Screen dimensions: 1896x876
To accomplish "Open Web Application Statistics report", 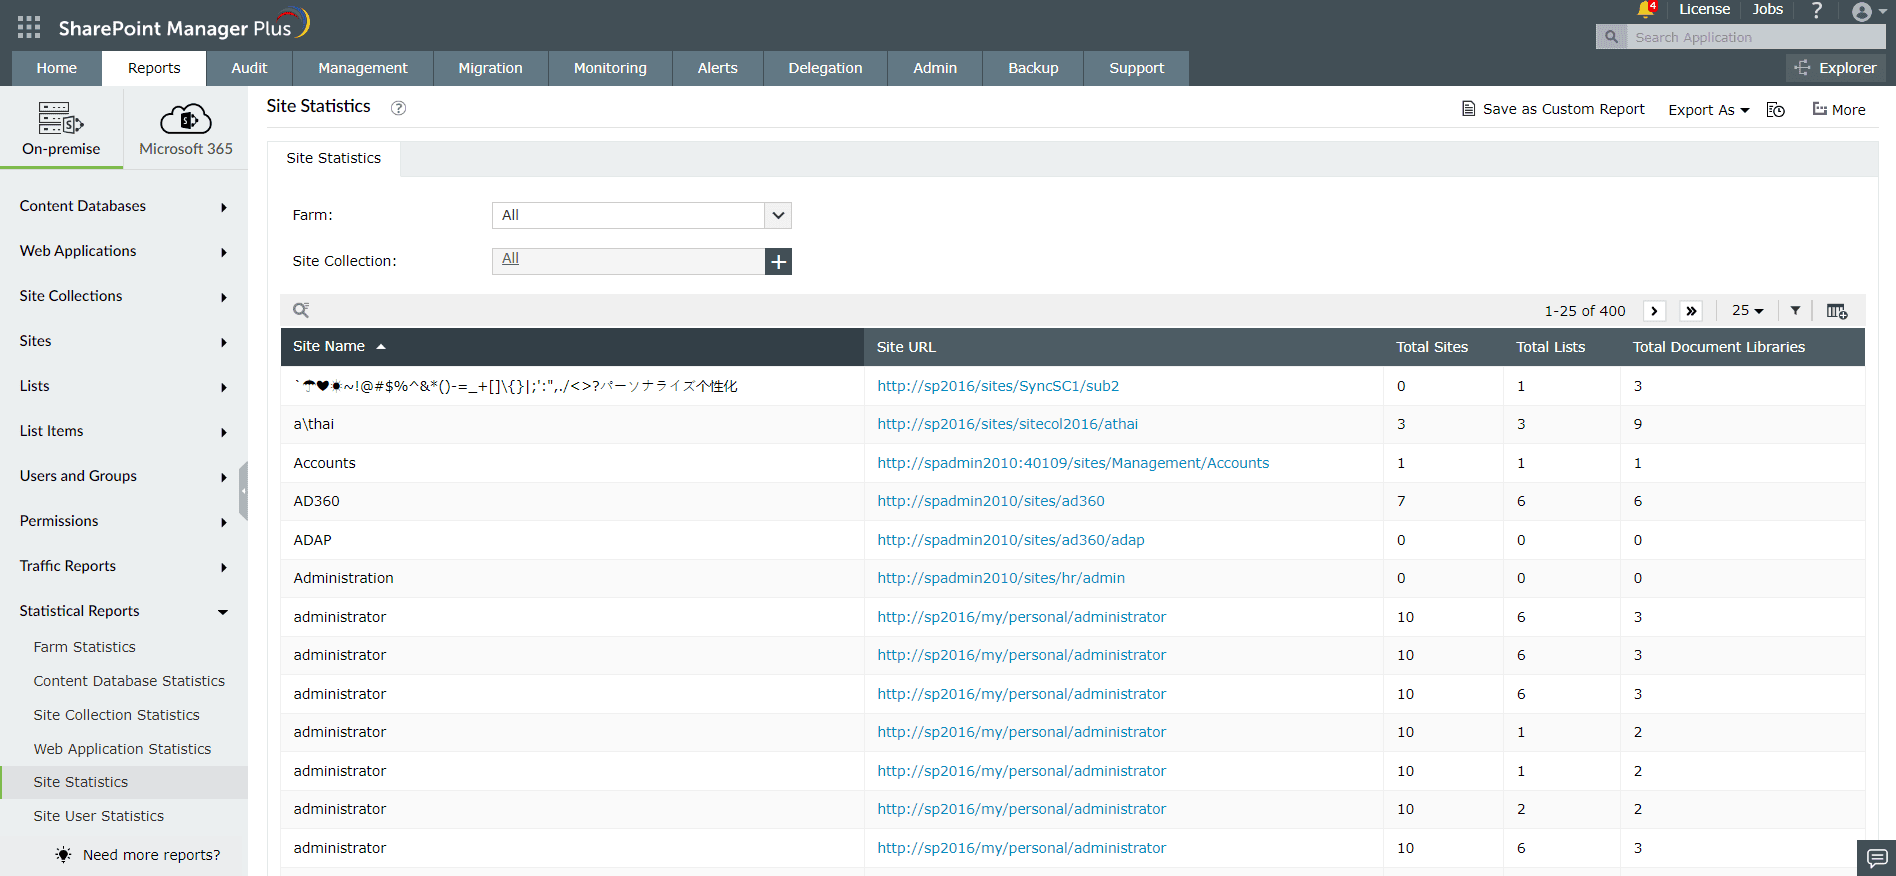I will (x=124, y=749).
